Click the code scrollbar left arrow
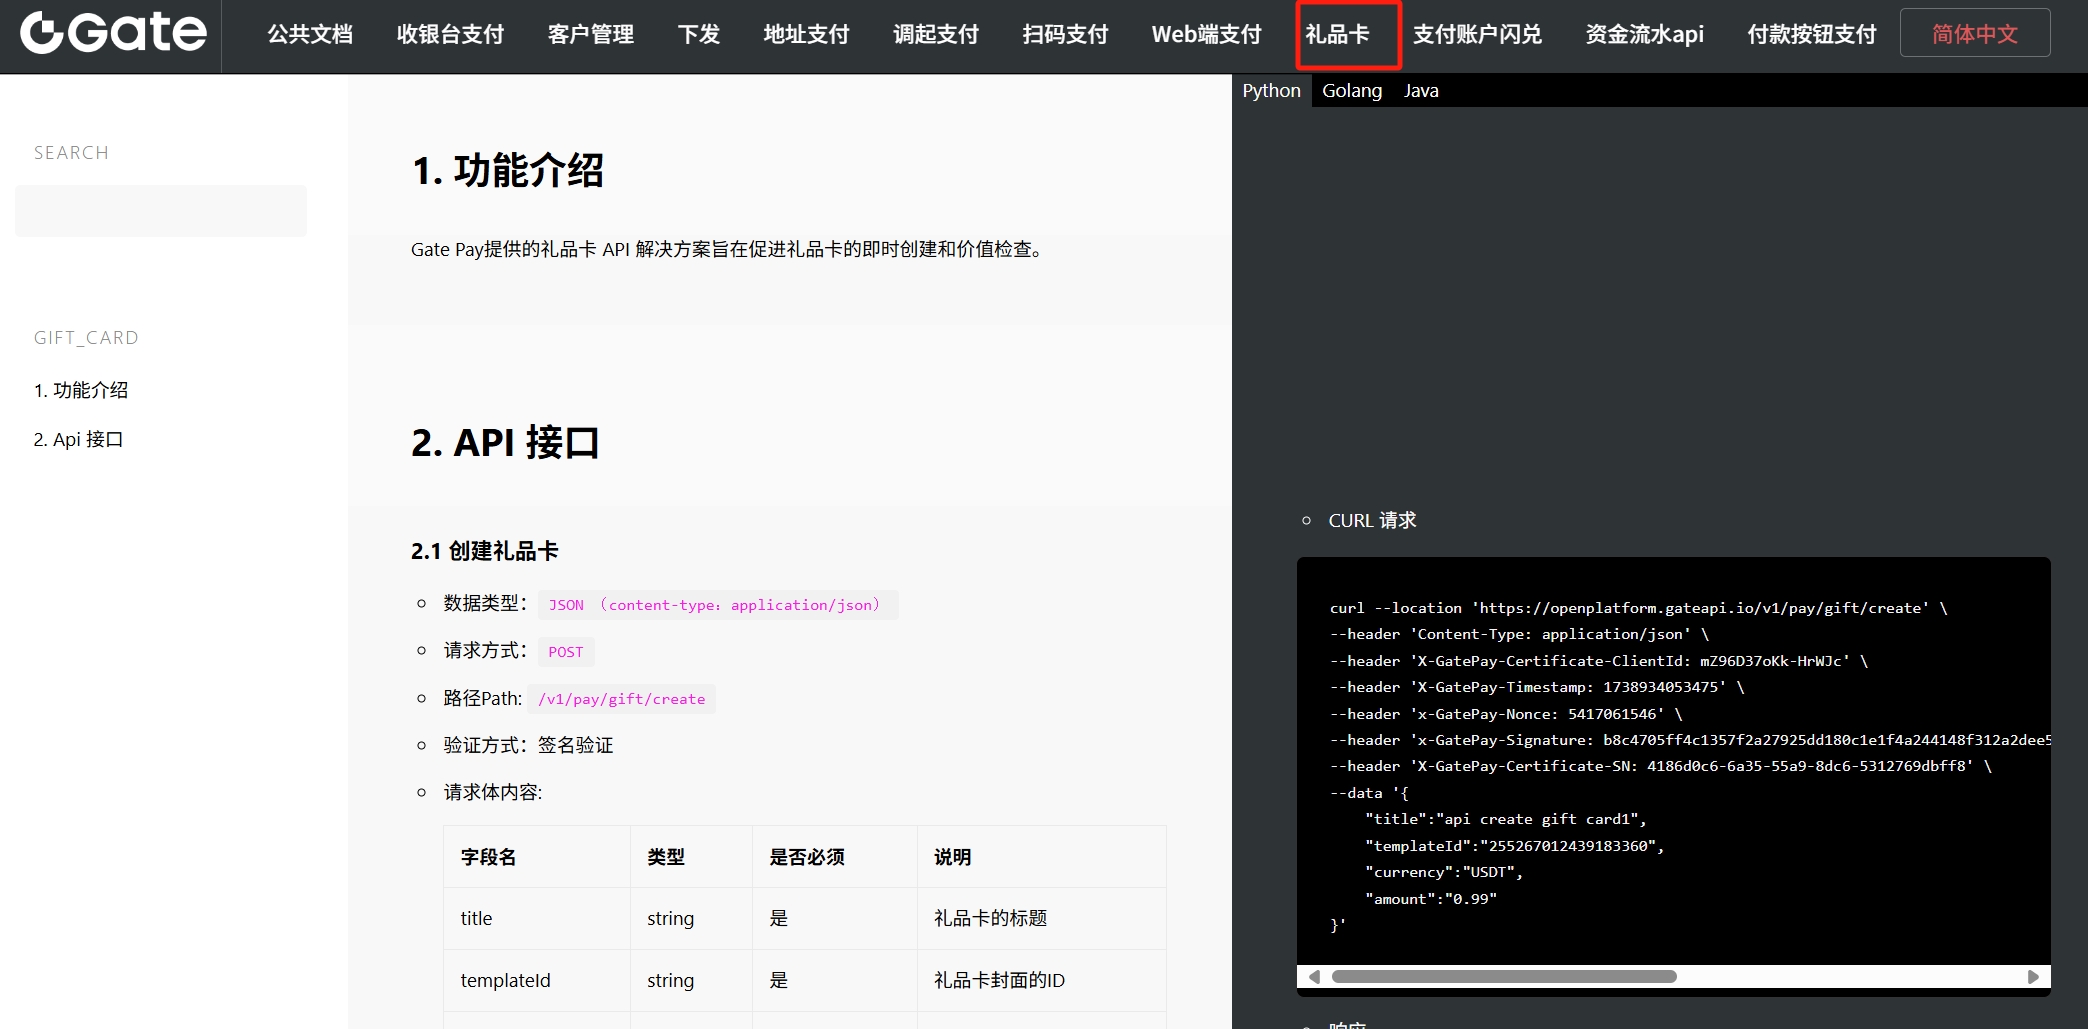The width and height of the screenshot is (2088, 1029). pos(1314,977)
